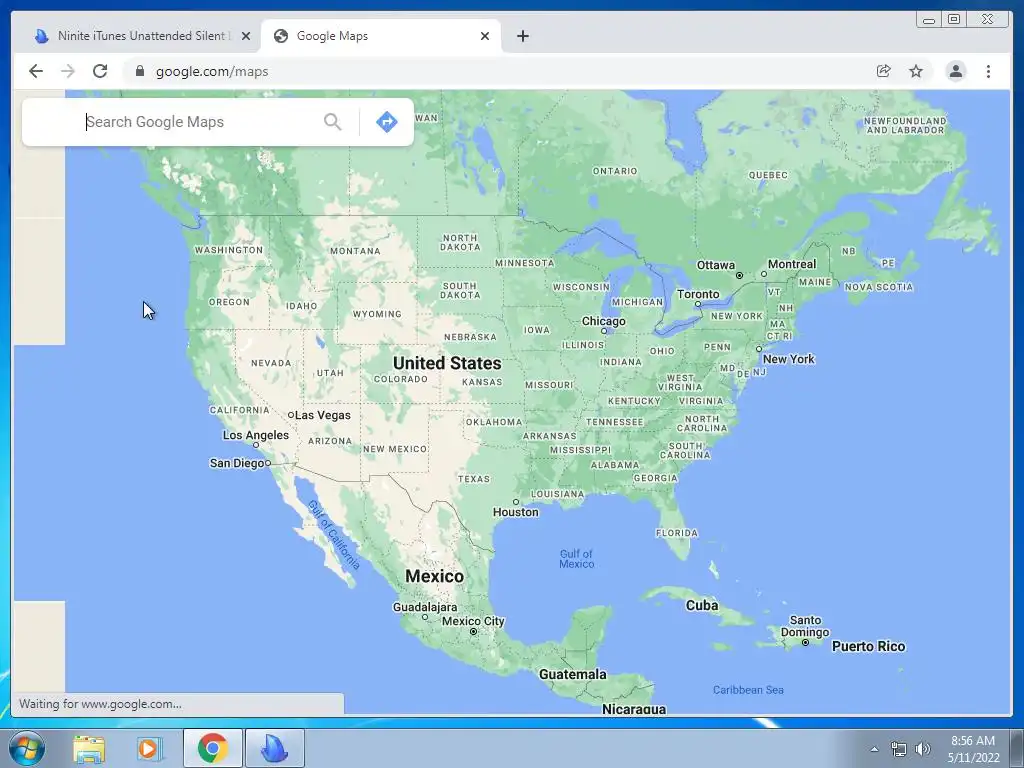Click the ONTARIO province label
This screenshot has height=768, width=1024.
pyautogui.click(x=615, y=171)
